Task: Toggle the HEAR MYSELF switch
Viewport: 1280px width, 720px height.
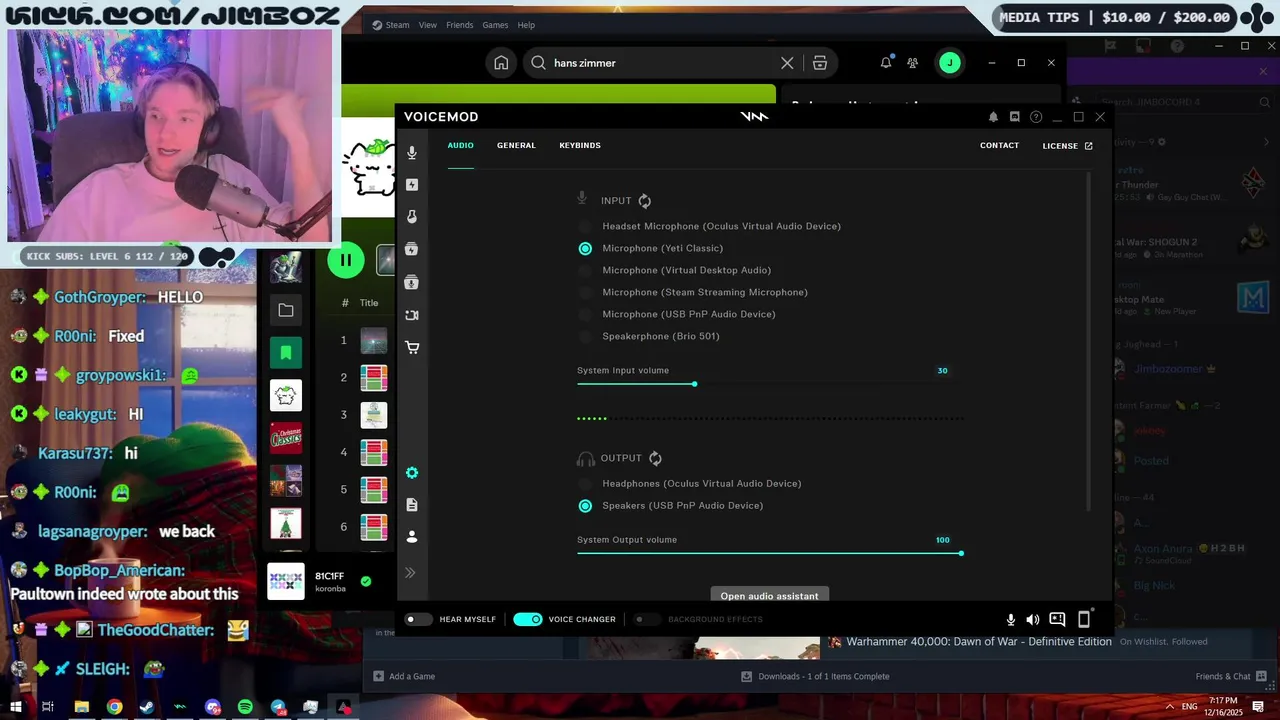Action: (x=418, y=619)
